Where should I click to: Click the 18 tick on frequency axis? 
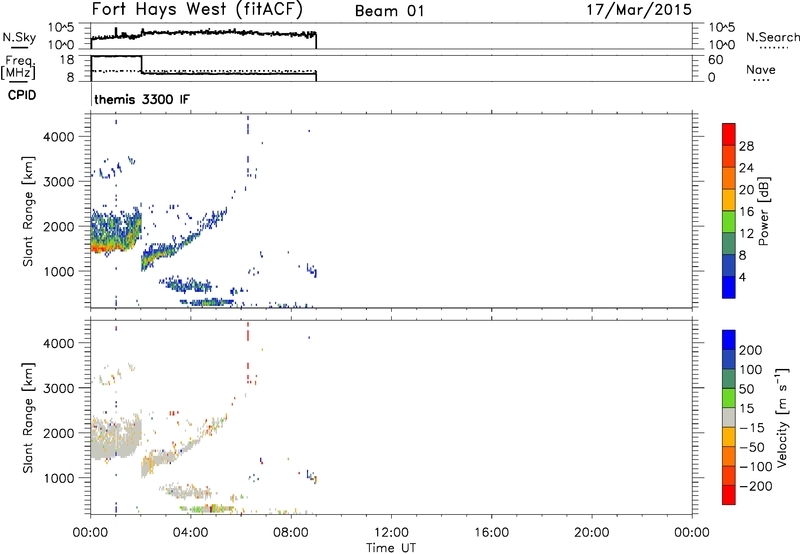67,60
